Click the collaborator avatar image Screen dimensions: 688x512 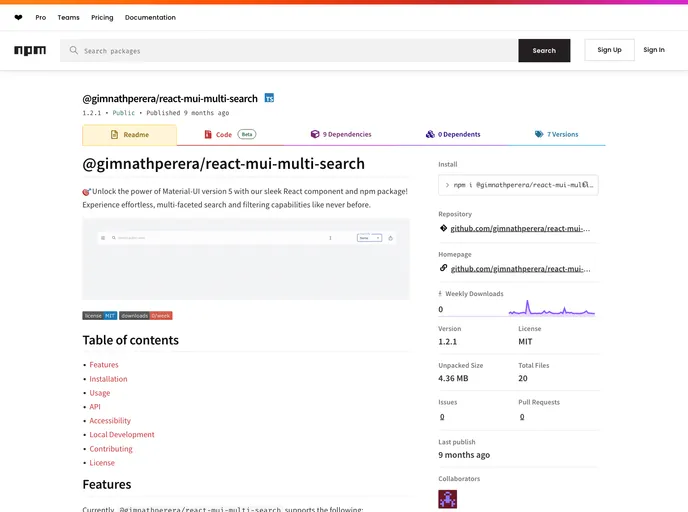pos(448,499)
